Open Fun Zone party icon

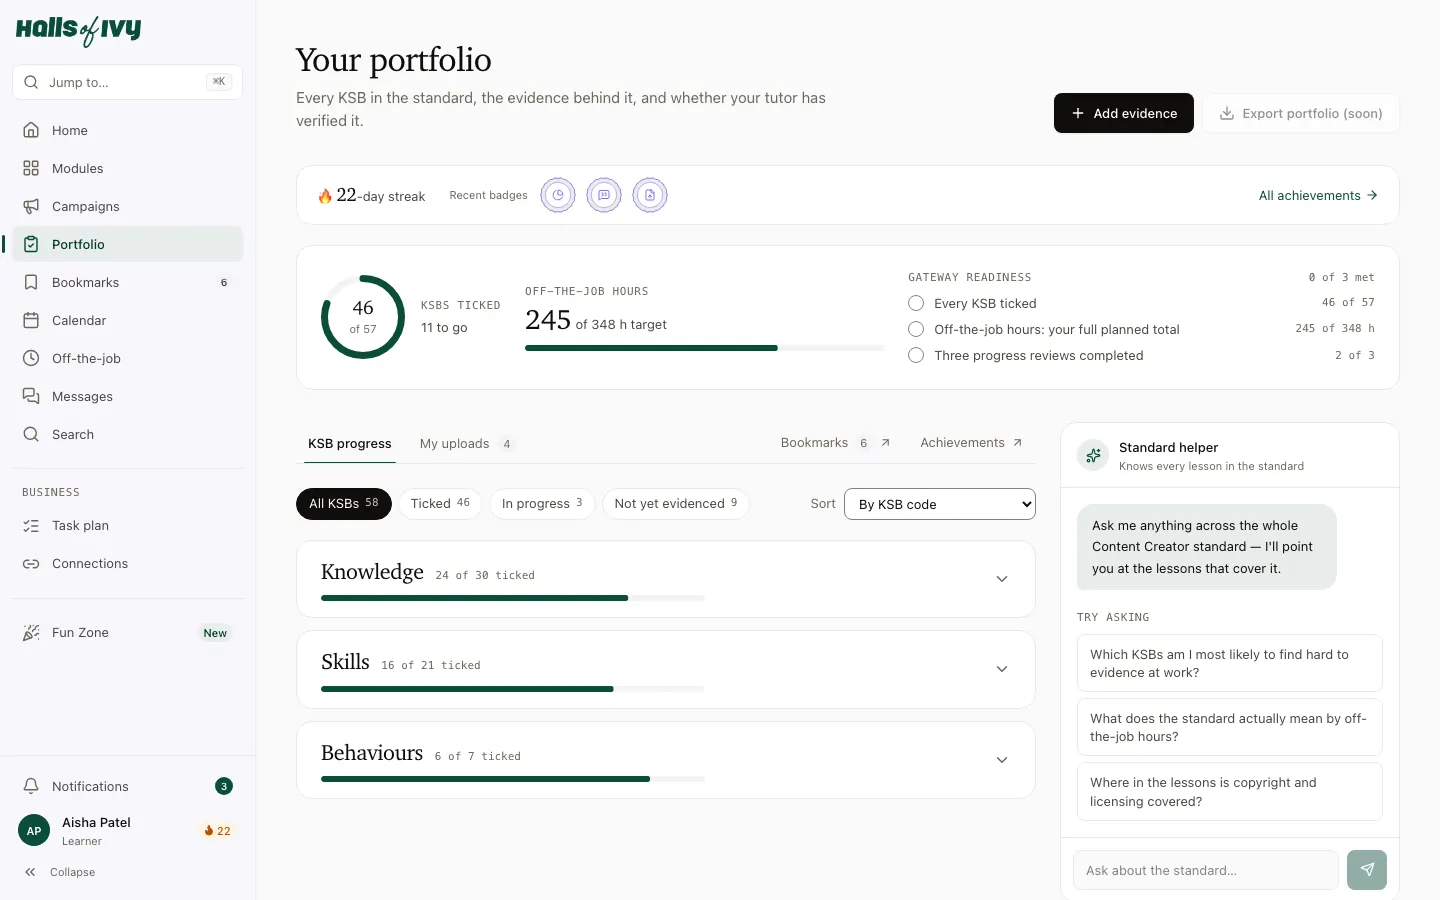click(x=31, y=632)
